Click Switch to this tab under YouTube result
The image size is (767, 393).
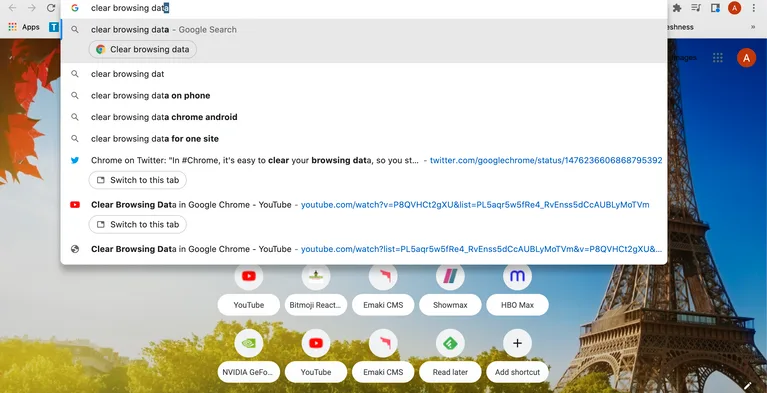(137, 225)
